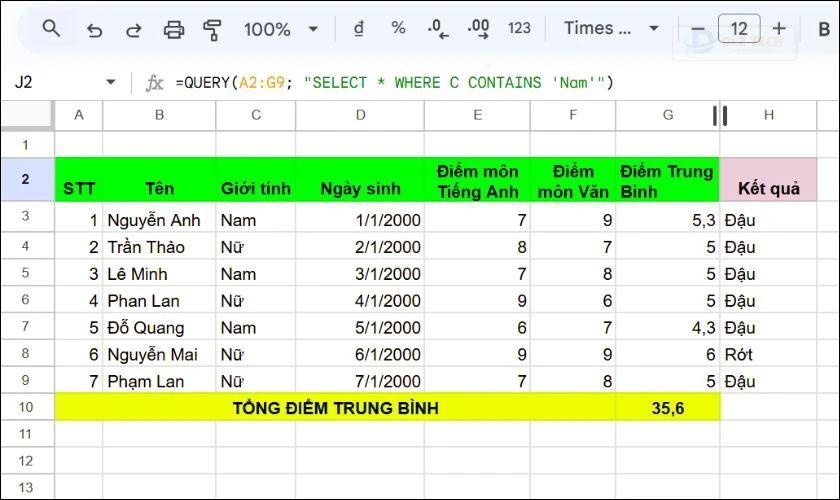The image size is (840, 500).
Task: Select the paint format roller icon
Action: click(212, 30)
